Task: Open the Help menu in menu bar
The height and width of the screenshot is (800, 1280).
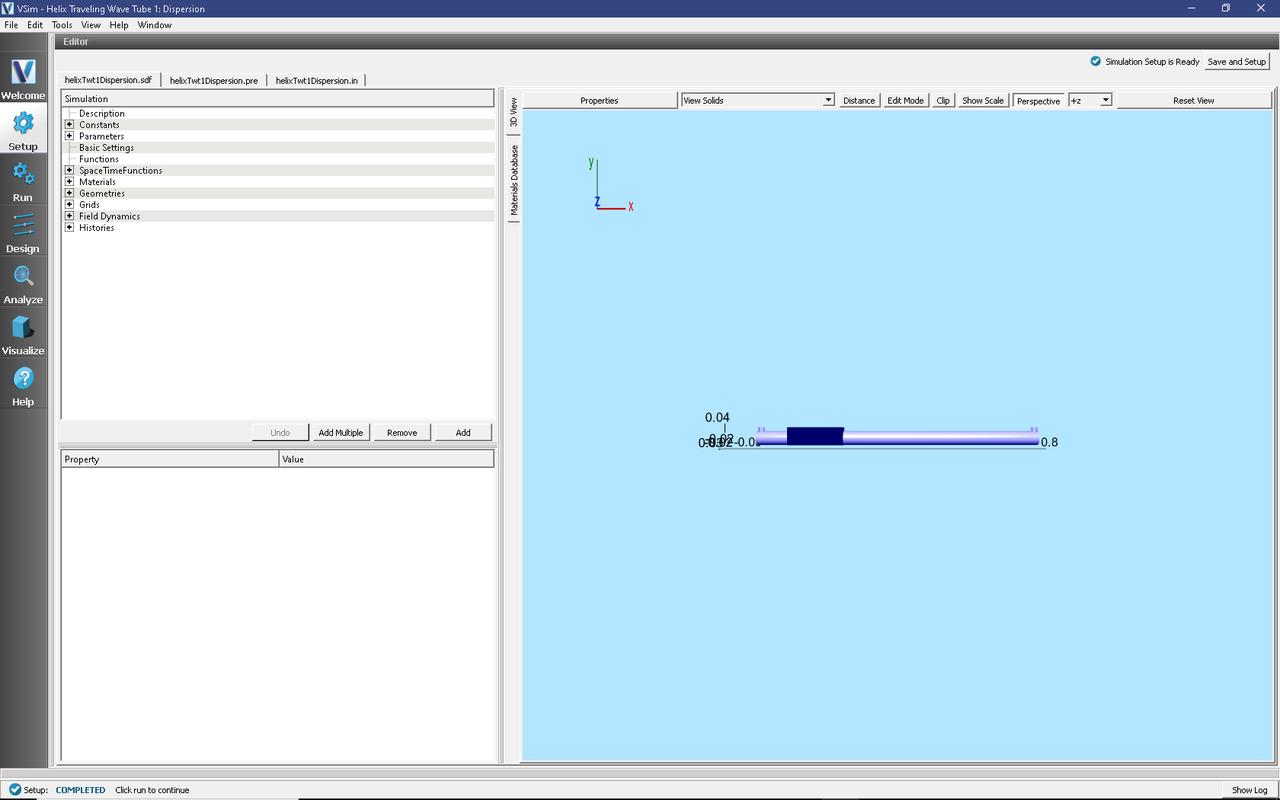Action: [119, 25]
